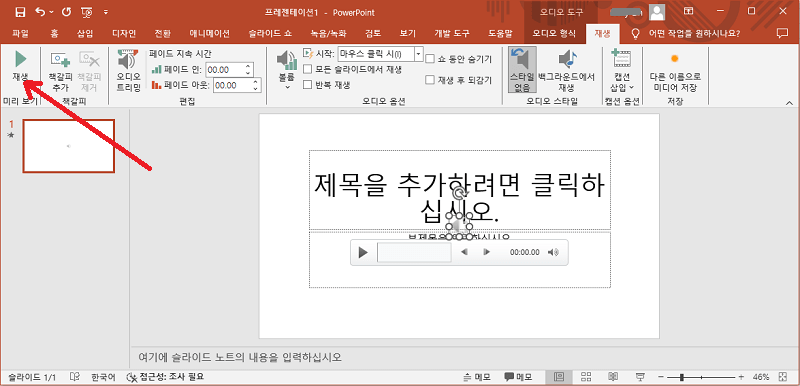
Task: Open the 파일 menu tab
Action: tap(20, 34)
